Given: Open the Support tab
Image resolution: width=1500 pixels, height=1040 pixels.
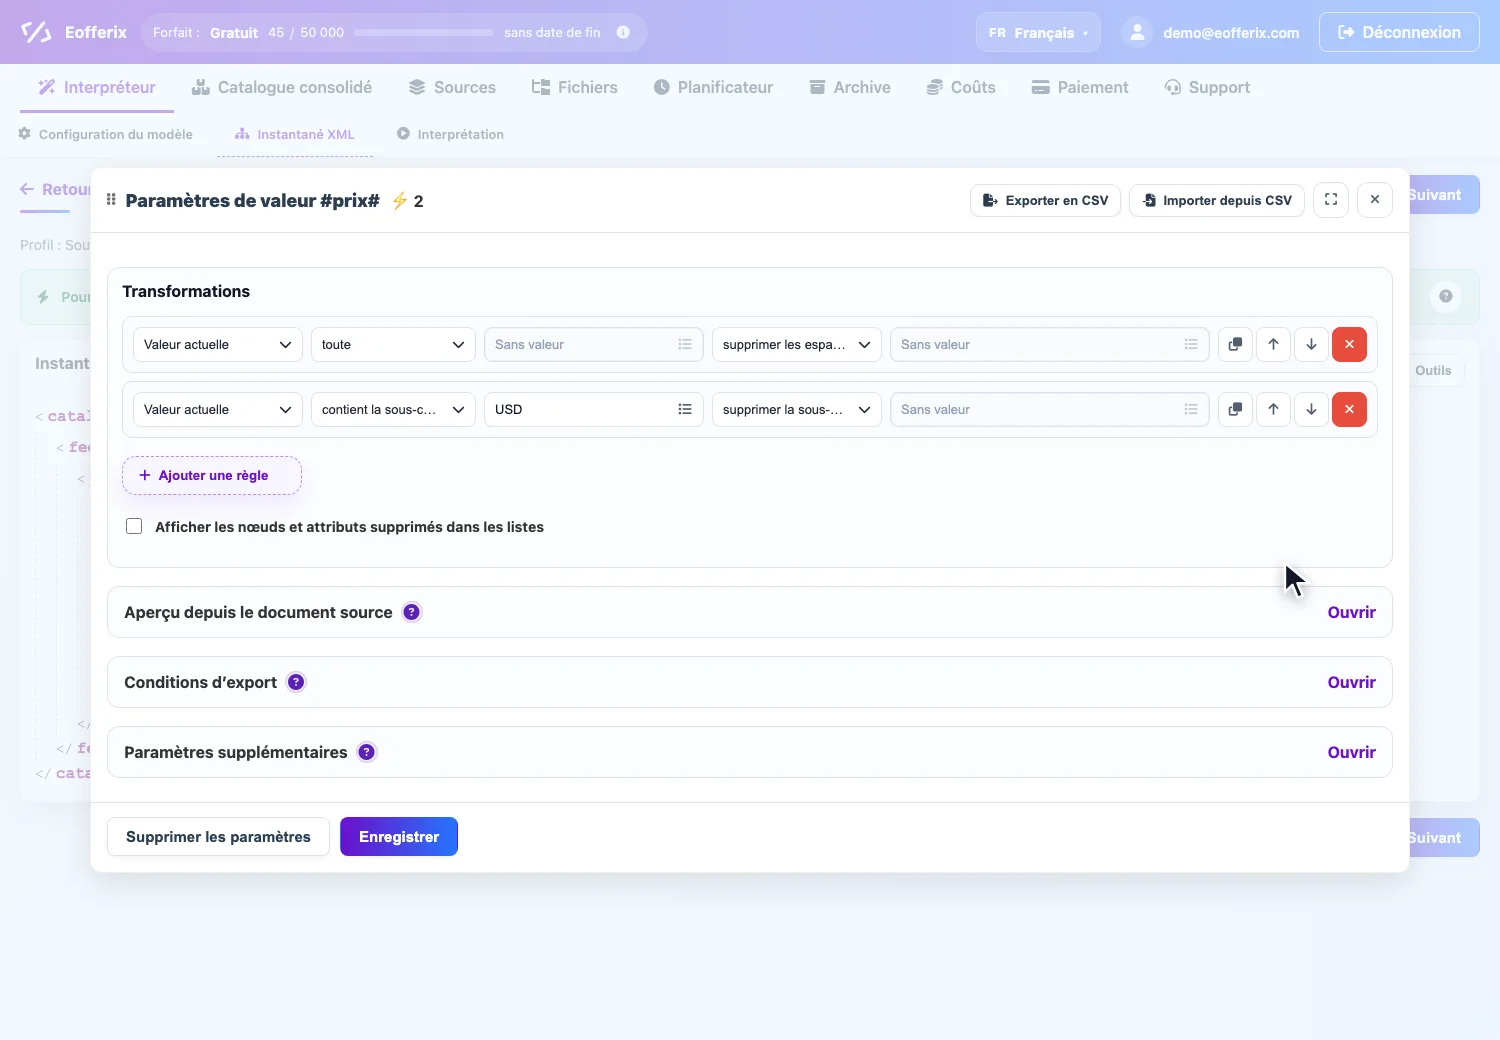Looking at the screenshot, I should pos(1207,87).
